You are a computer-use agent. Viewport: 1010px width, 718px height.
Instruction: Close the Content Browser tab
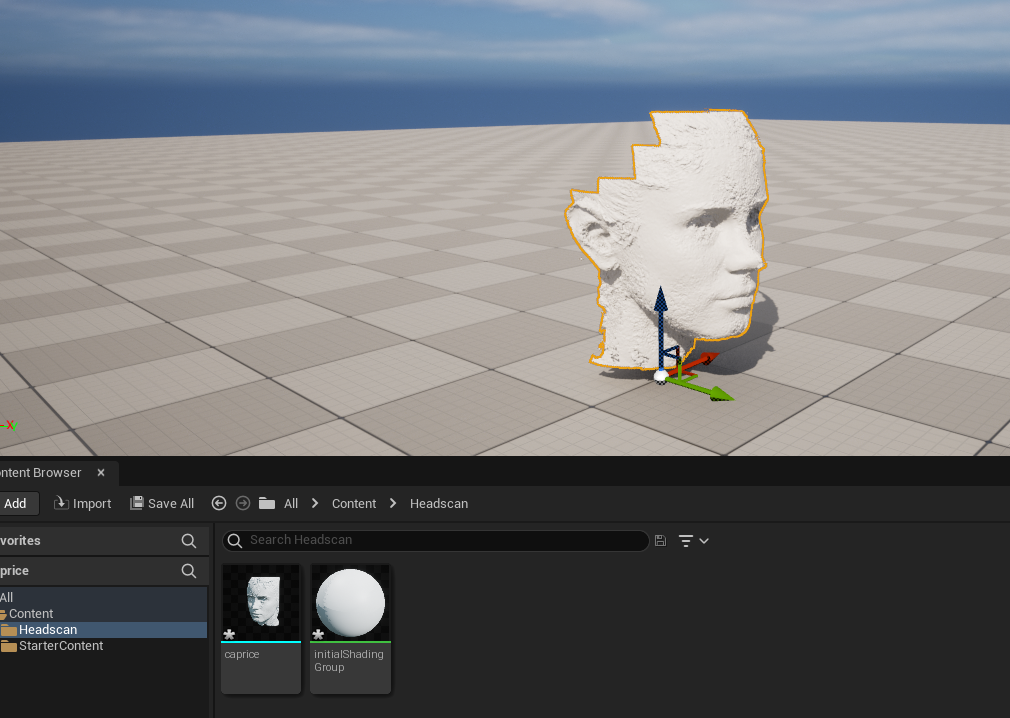100,472
